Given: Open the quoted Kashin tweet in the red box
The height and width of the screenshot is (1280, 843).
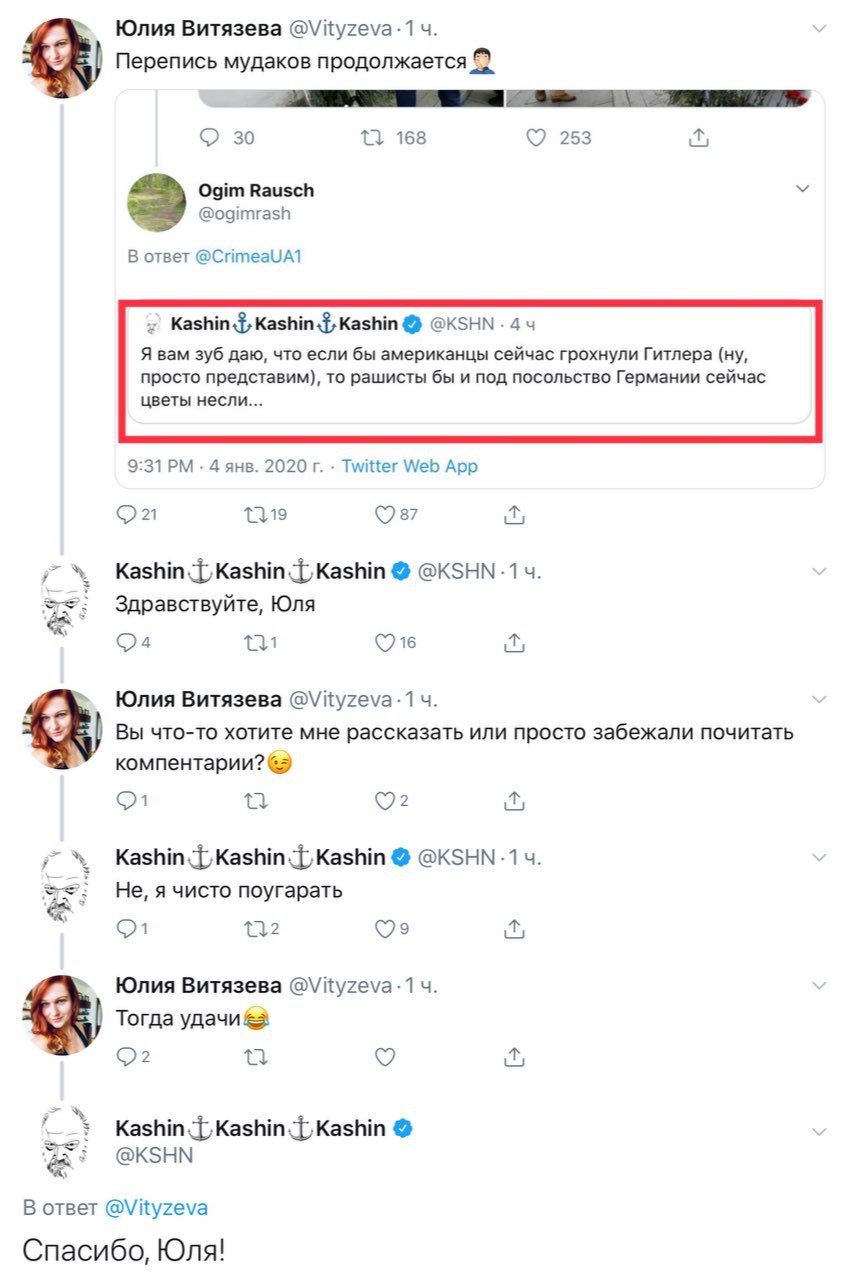Looking at the screenshot, I should click(x=468, y=370).
